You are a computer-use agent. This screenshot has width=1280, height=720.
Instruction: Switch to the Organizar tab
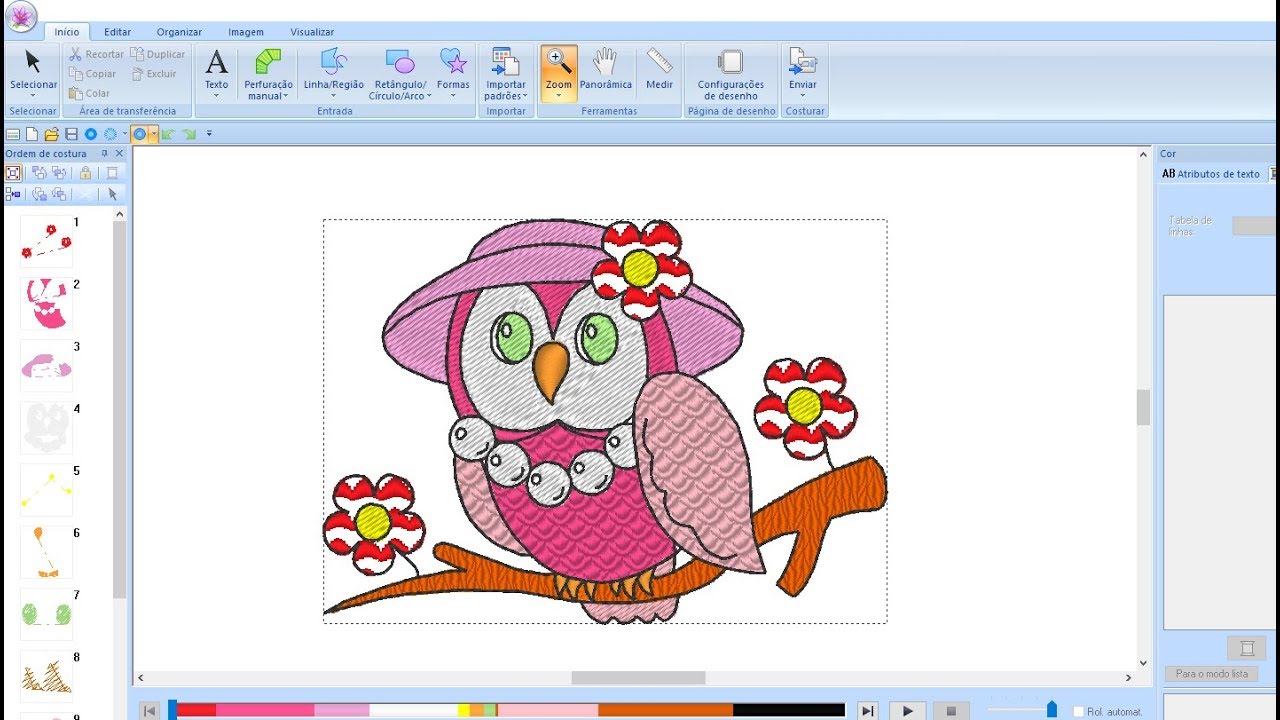click(179, 32)
